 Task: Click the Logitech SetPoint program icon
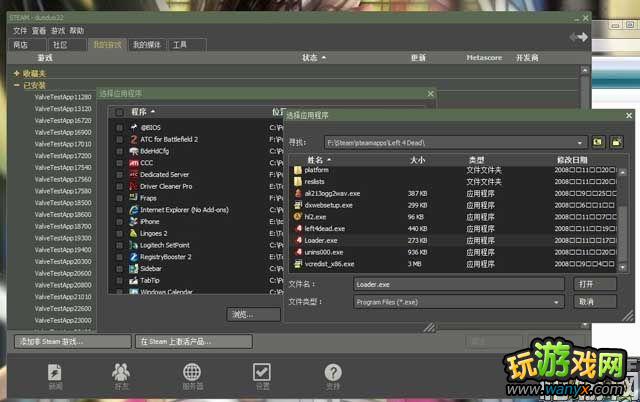133,245
